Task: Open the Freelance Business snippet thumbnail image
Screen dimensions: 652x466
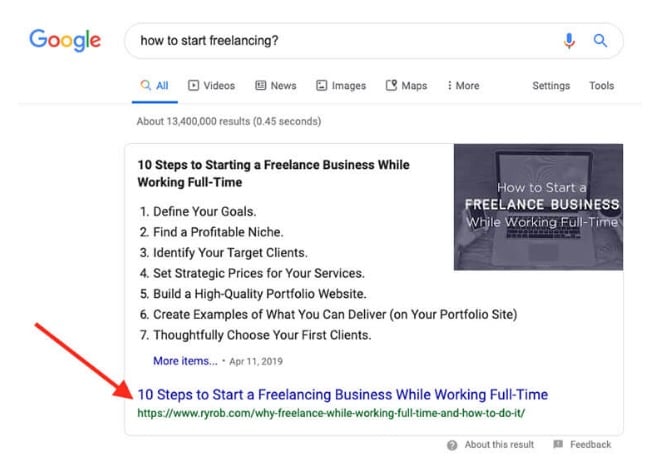Action: [538, 207]
